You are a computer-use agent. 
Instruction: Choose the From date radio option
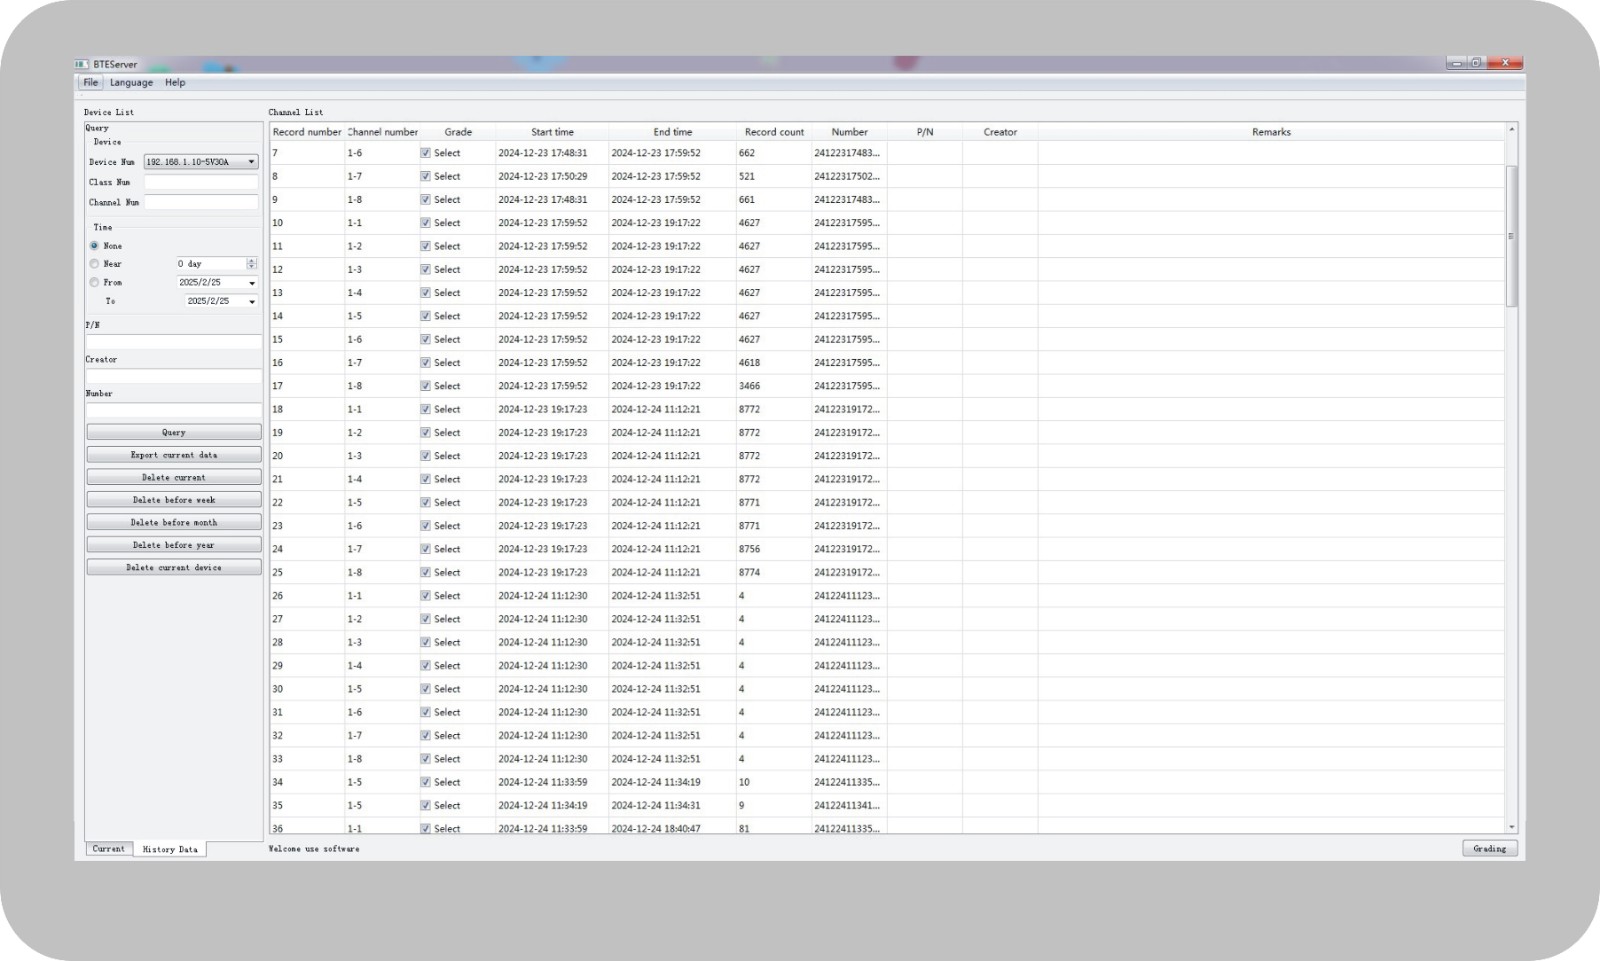pos(95,283)
